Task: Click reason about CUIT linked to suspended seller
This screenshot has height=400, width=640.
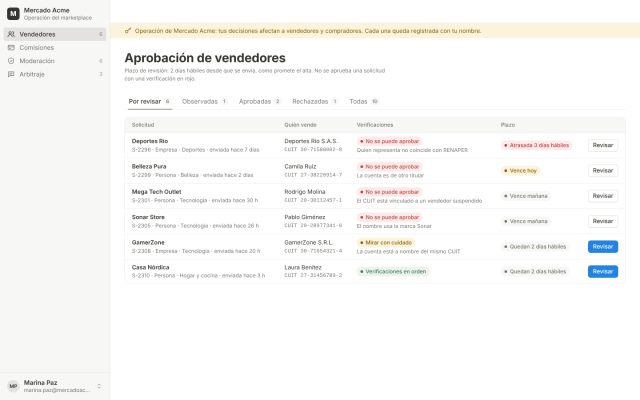Action: (x=419, y=201)
